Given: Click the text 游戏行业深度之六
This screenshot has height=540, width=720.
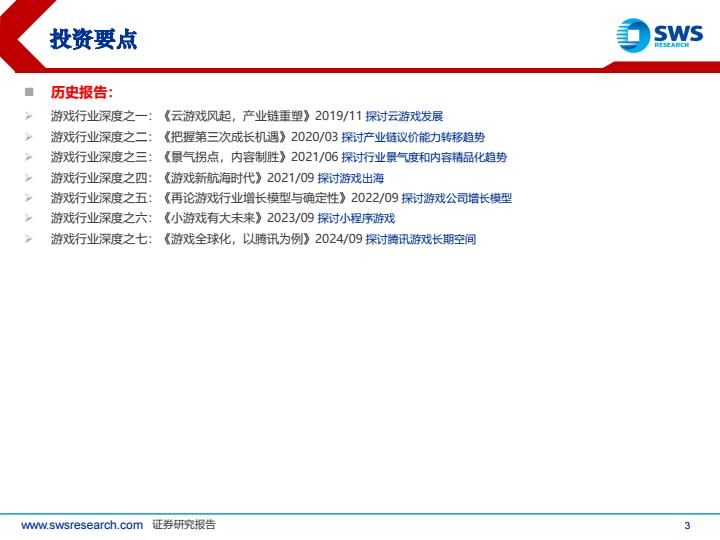Looking at the screenshot, I should (98, 218).
